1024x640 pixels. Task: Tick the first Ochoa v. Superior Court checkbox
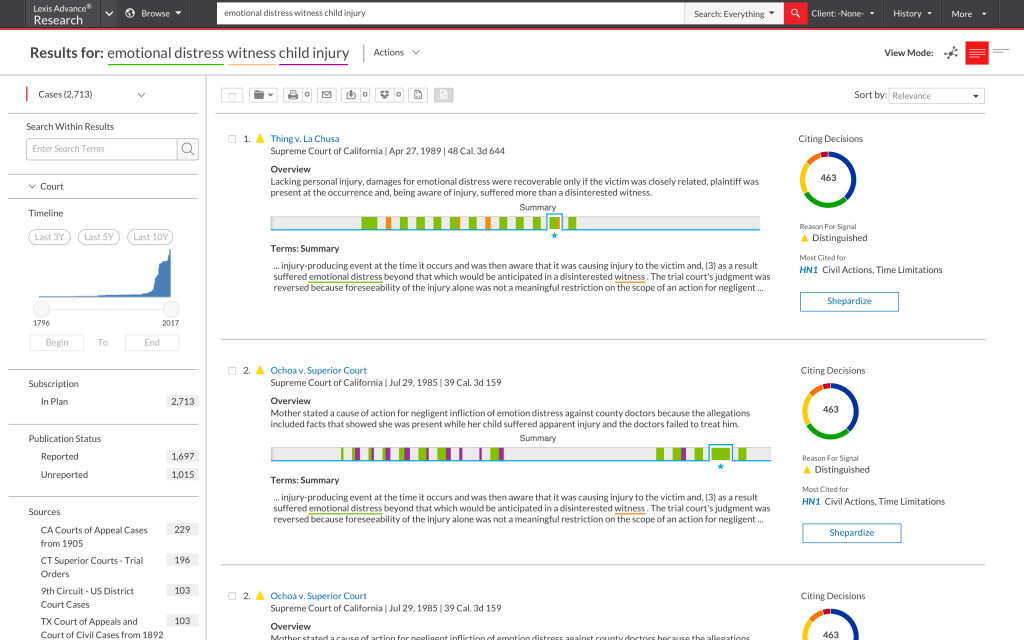point(232,371)
